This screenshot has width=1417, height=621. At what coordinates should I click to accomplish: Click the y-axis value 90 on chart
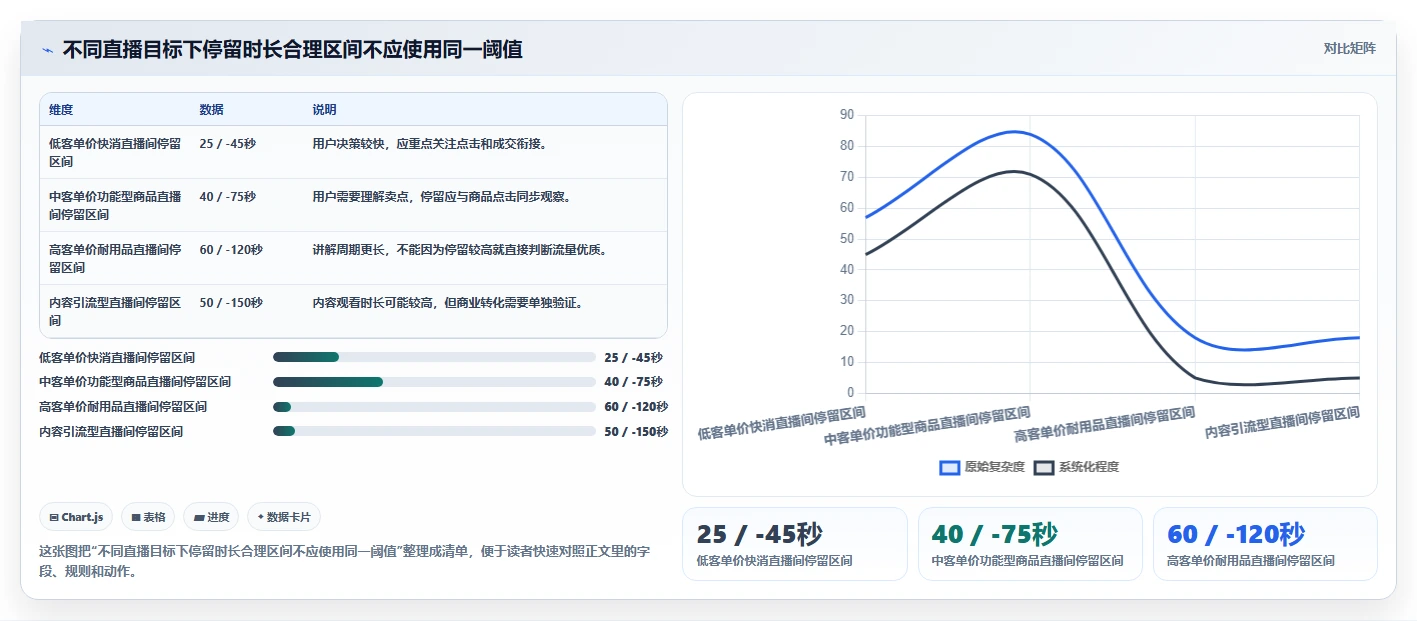847,115
